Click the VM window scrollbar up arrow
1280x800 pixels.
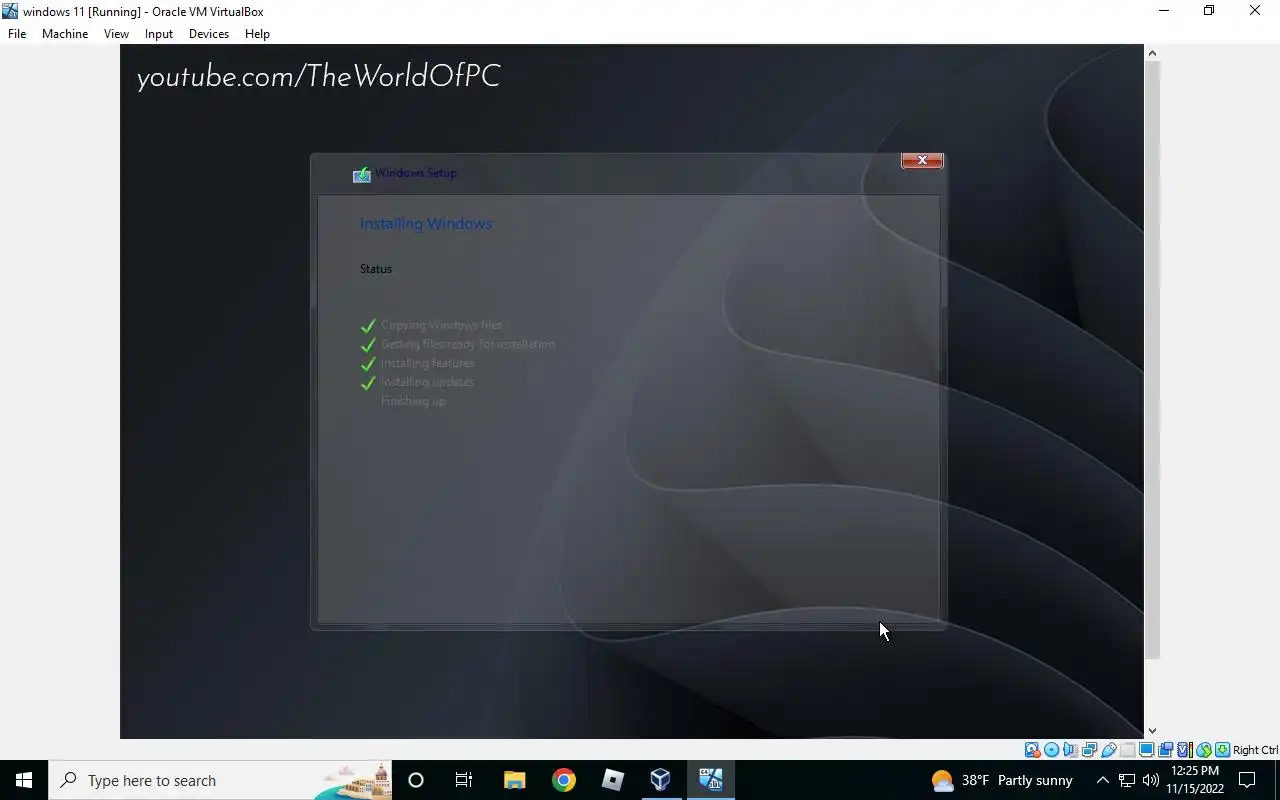pyautogui.click(x=1152, y=53)
